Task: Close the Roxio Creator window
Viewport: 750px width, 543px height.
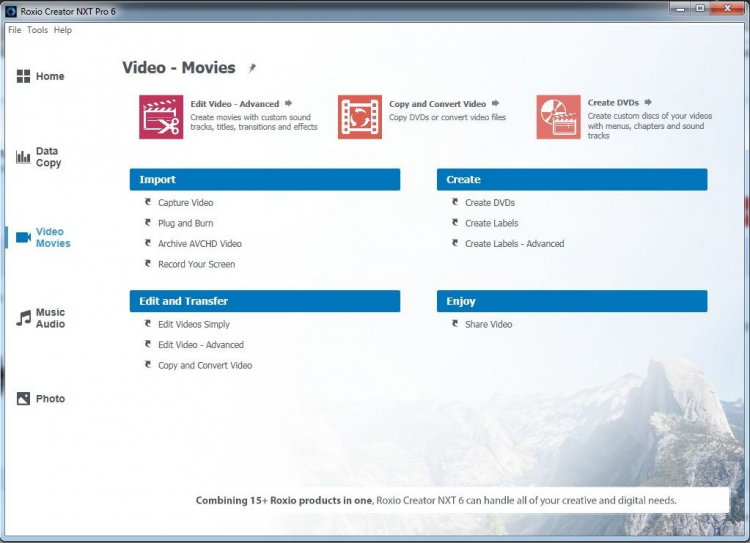Action: click(728, 8)
